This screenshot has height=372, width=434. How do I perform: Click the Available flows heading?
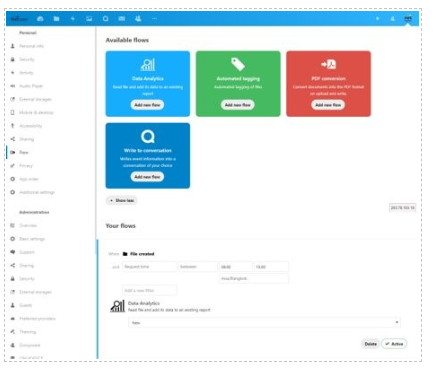coord(127,40)
